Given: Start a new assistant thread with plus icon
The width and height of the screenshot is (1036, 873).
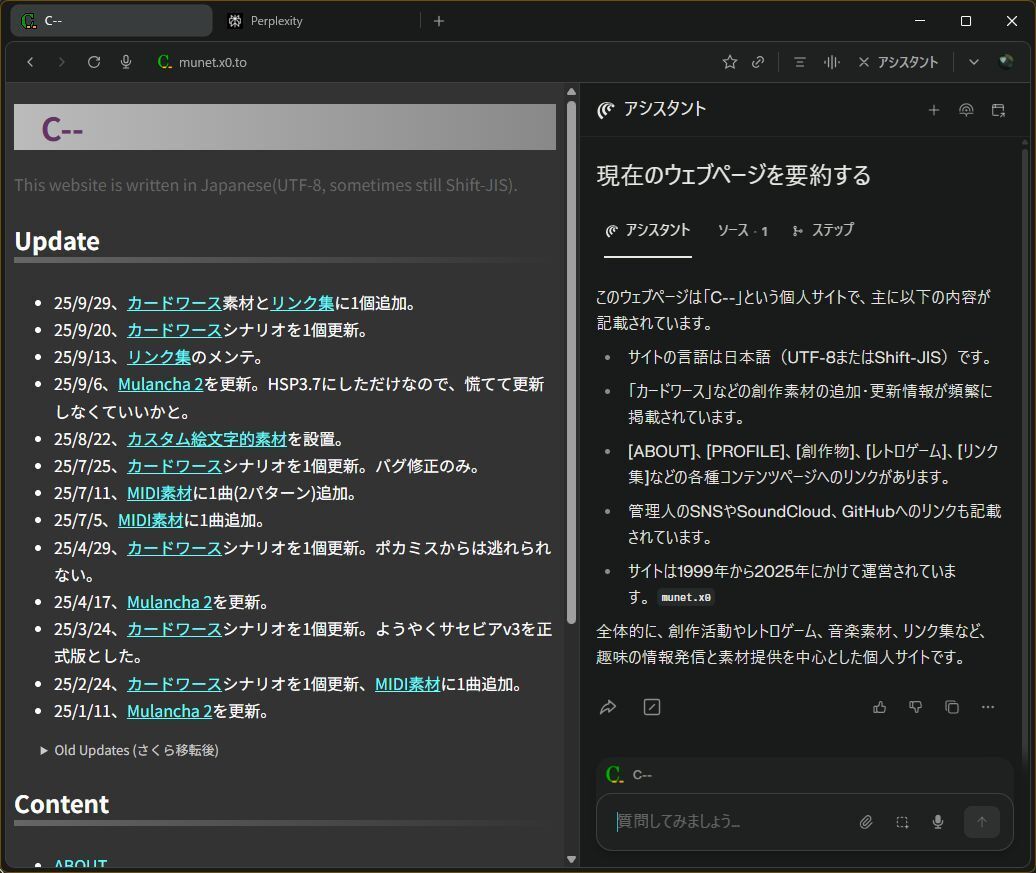Looking at the screenshot, I should [x=933, y=110].
